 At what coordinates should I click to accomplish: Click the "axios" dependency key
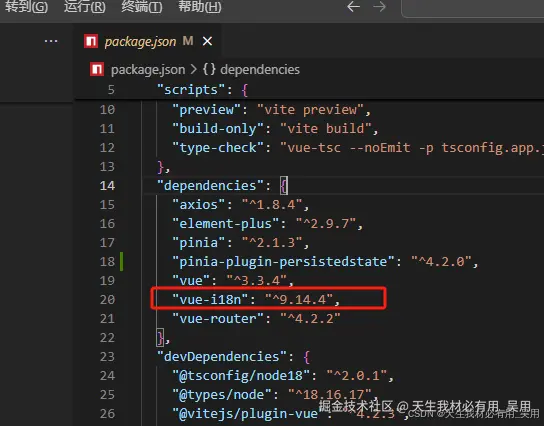(x=199, y=205)
